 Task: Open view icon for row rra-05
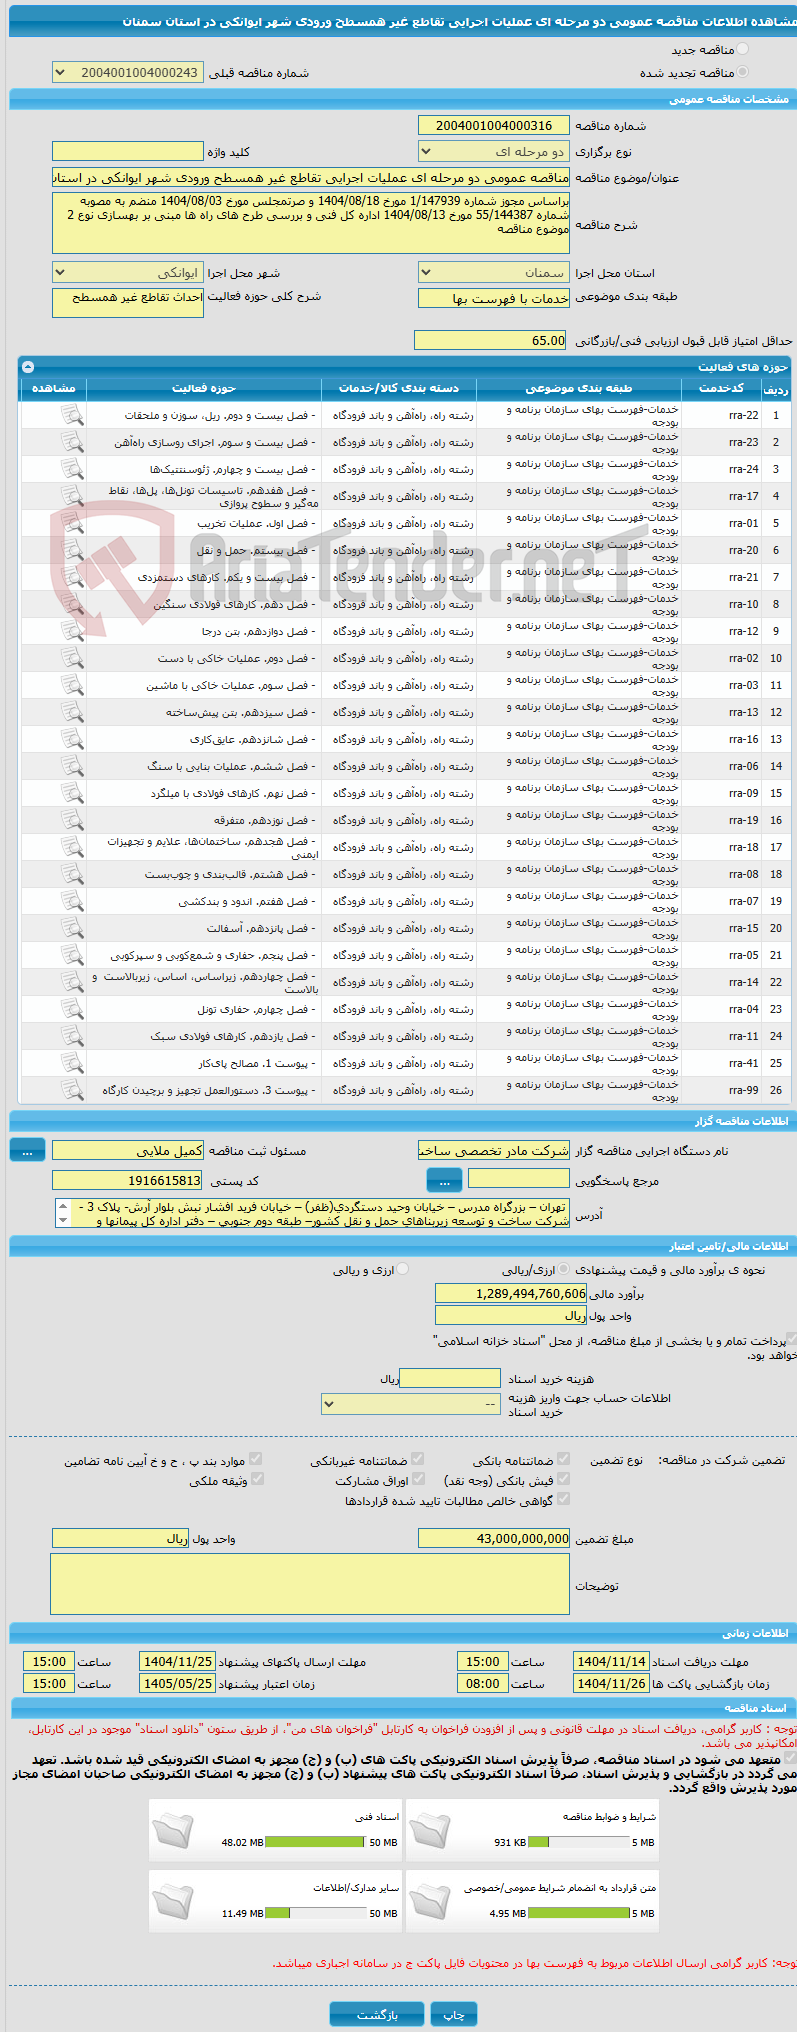tap(72, 955)
